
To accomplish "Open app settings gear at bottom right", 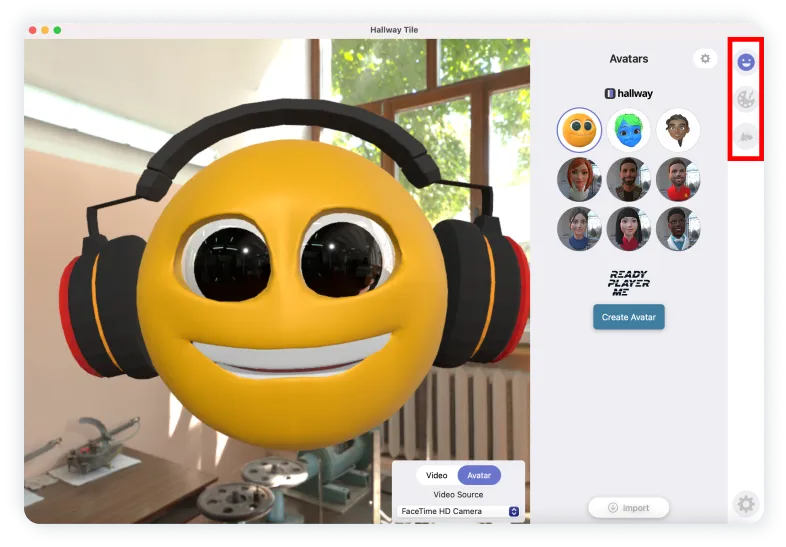I will coord(745,504).
